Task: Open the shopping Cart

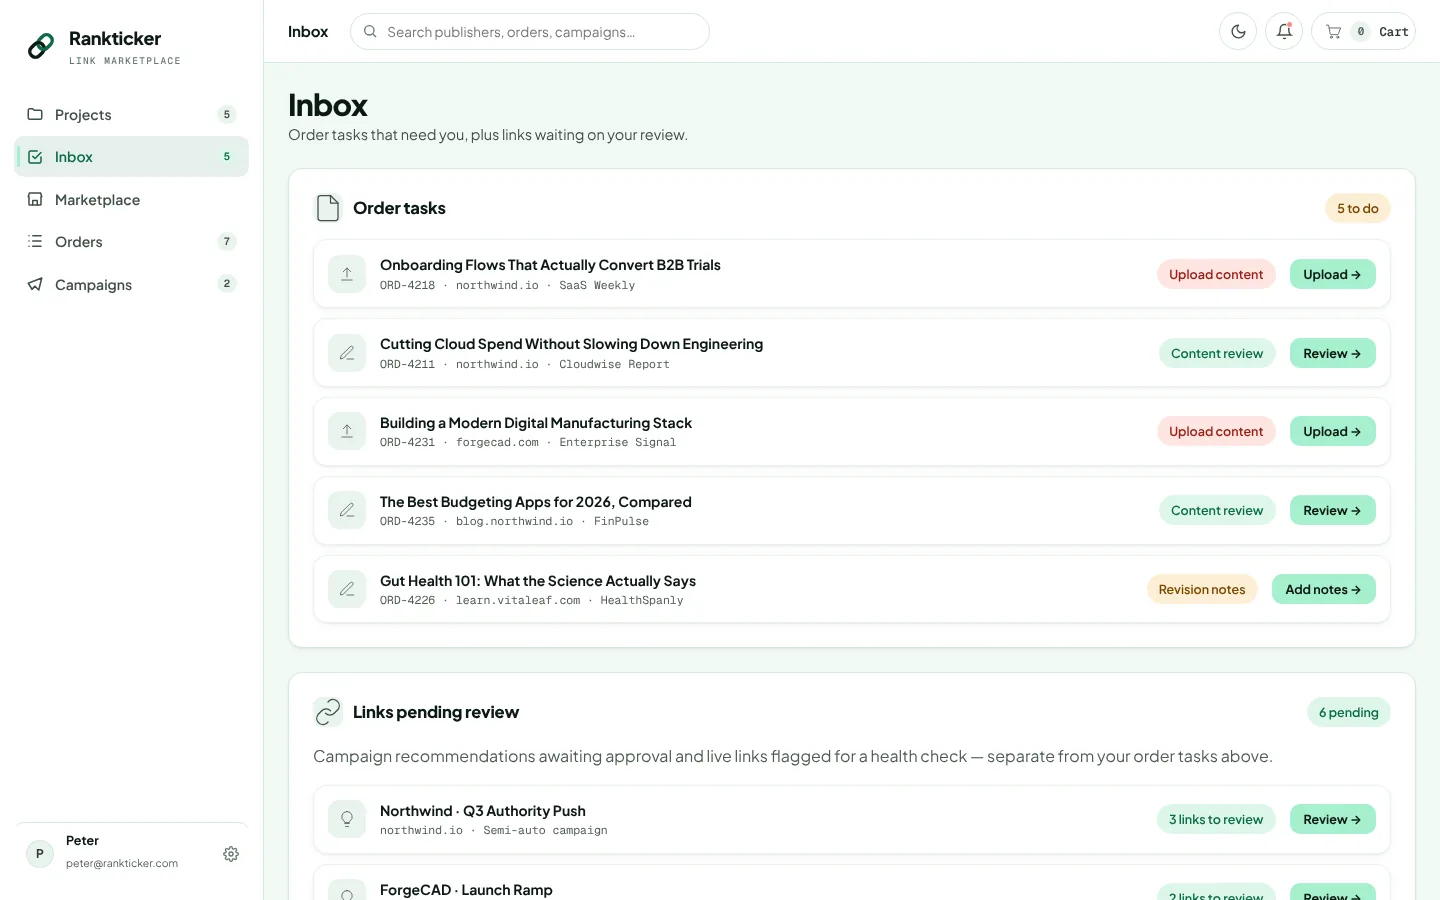Action: [x=1363, y=31]
